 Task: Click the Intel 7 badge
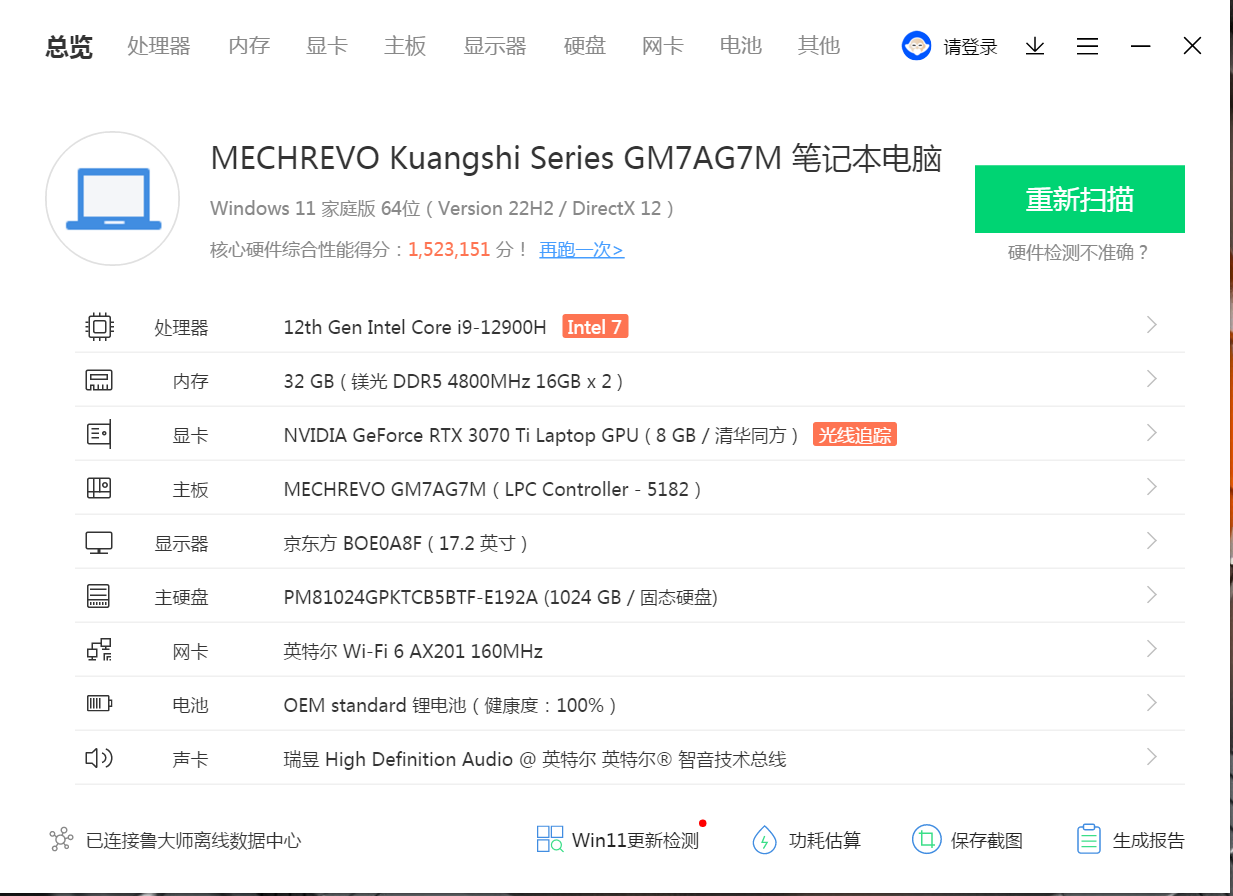point(595,326)
